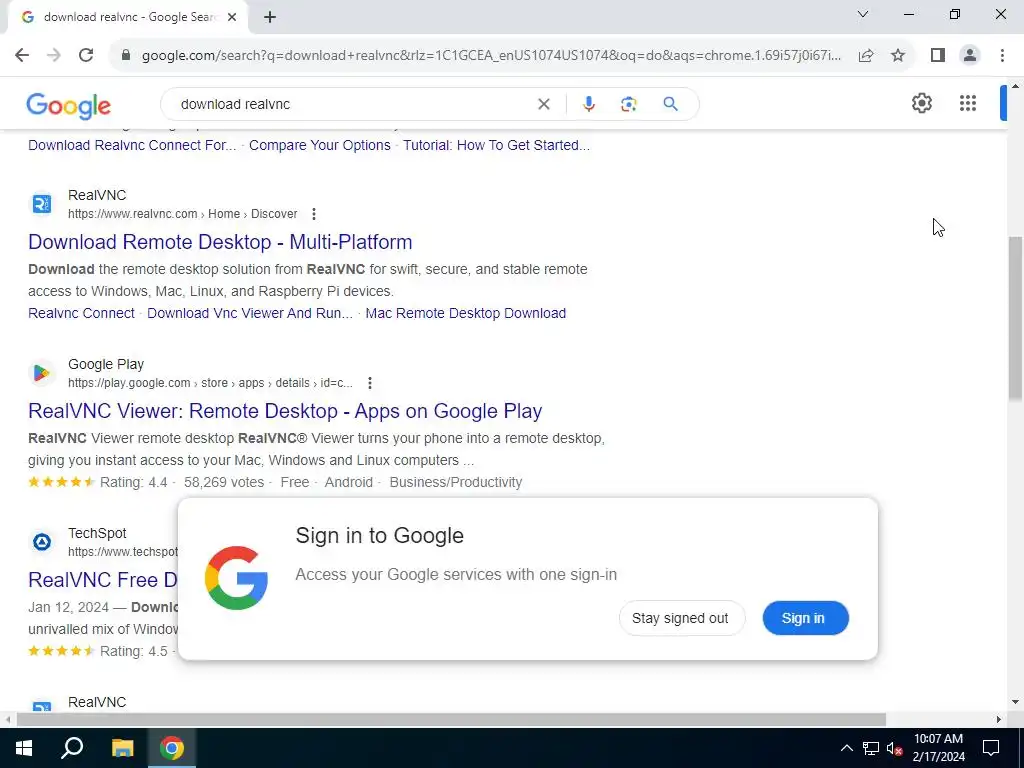Click Chrome icon in taskbar
The image size is (1024, 768).
(172, 748)
